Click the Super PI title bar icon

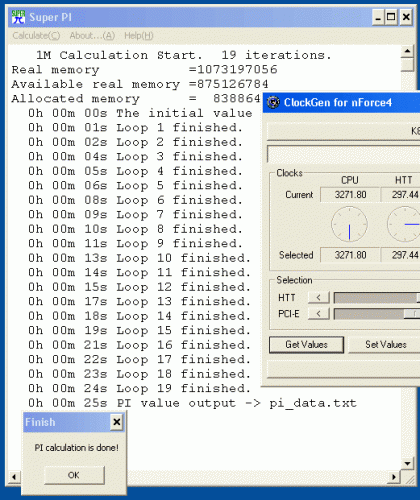click(18, 17)
